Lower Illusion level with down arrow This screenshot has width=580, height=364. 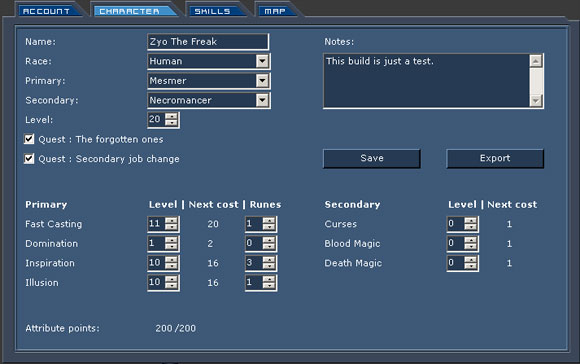(171, 286)
